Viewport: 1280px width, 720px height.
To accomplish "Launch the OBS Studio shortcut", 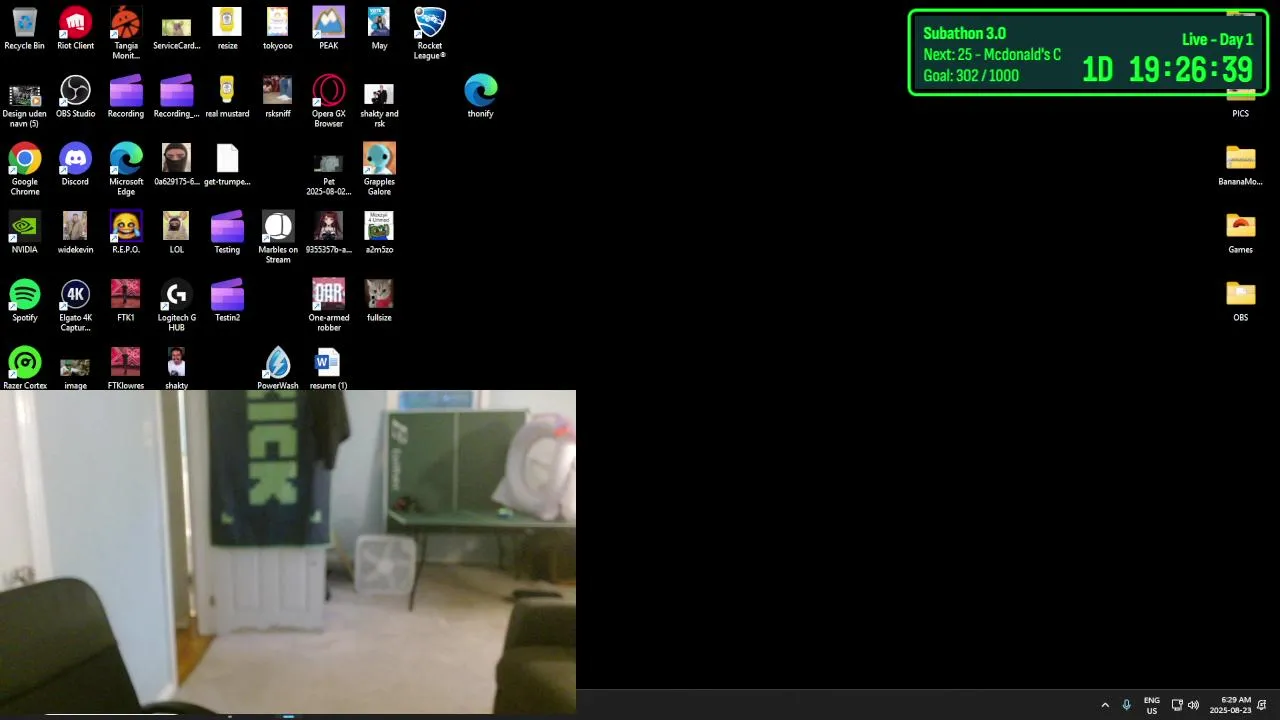I will 75,97.
